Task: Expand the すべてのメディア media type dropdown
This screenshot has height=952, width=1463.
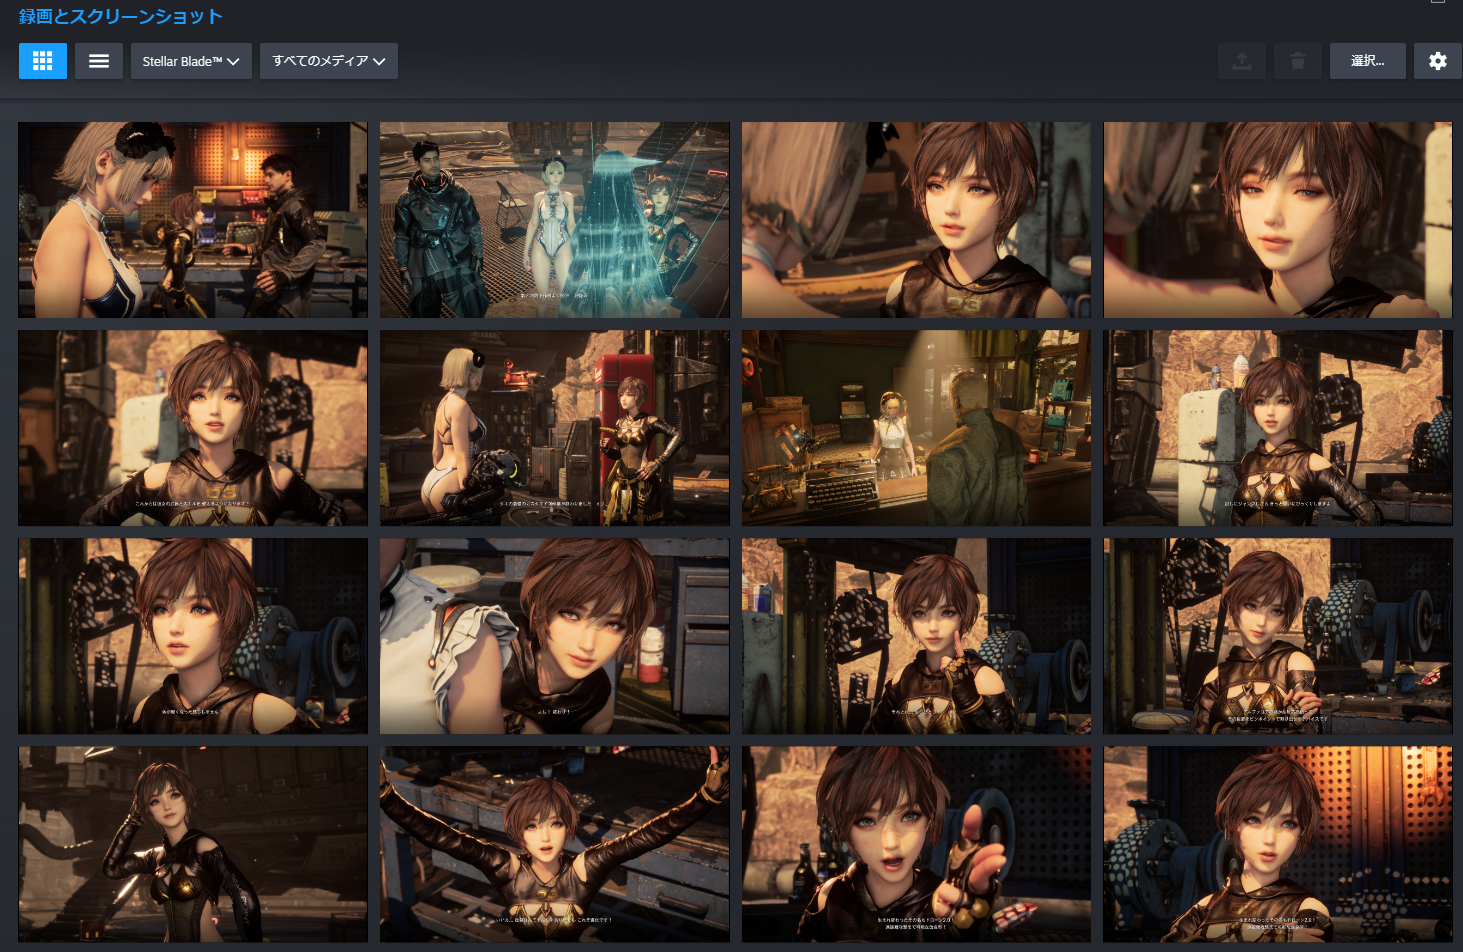Action: 329,61
